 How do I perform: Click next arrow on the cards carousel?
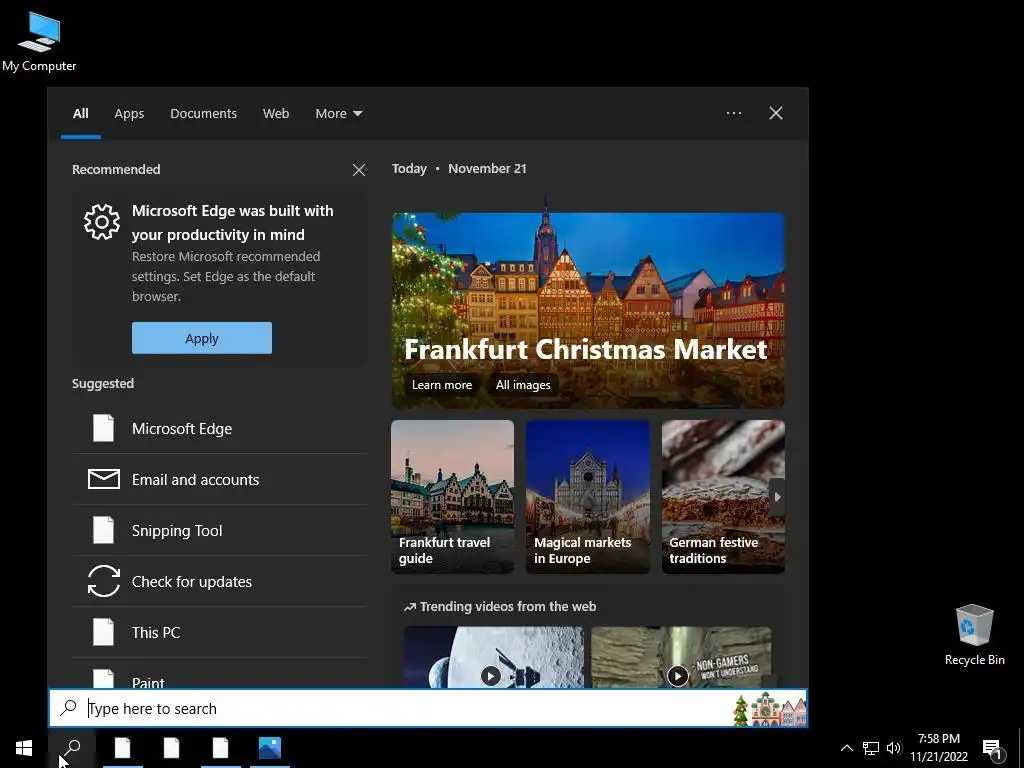pos(777,497)
